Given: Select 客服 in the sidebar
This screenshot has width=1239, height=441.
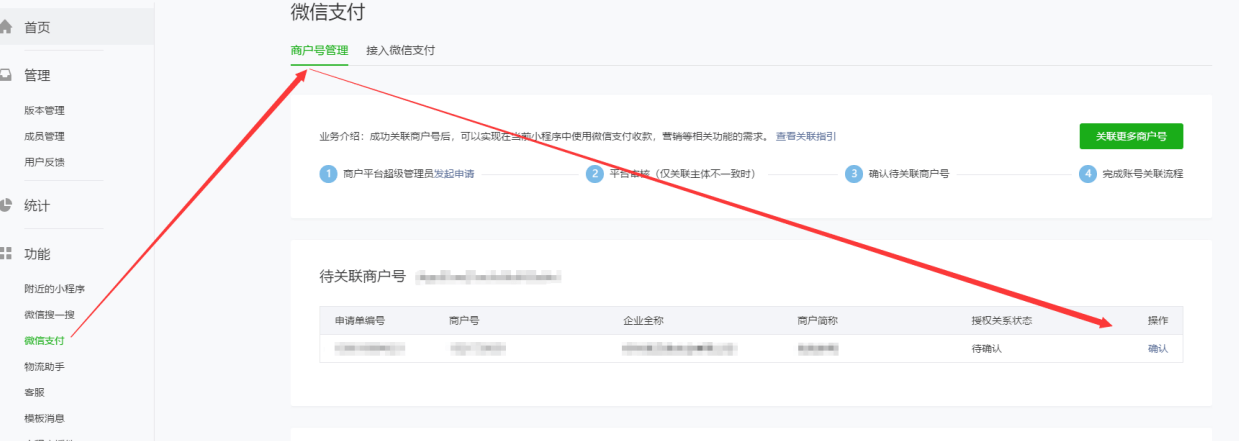Looking at the screenshot, I should tap(34, 392).
